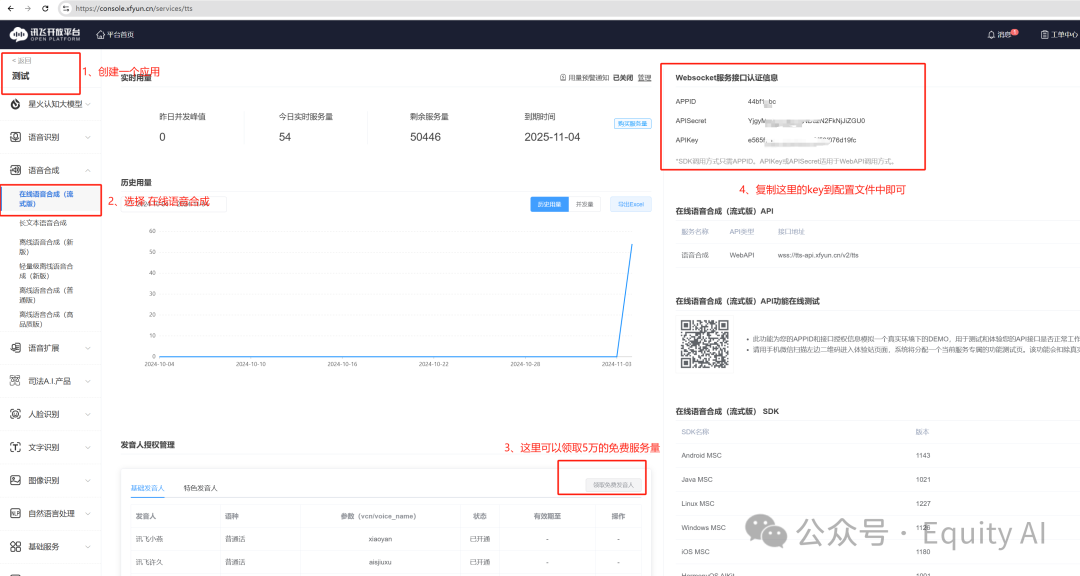Reload the page with the refresh icon
Viewport: 1080px width, 576px height.
tap(45, 8)
